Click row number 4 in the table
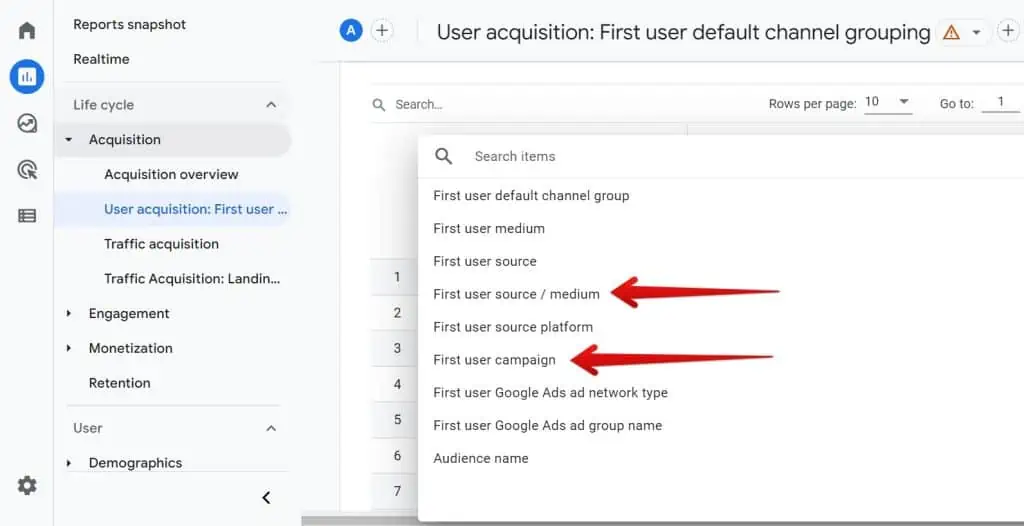The height and width of the screenshot is (526, 1024). pos(397,384)
